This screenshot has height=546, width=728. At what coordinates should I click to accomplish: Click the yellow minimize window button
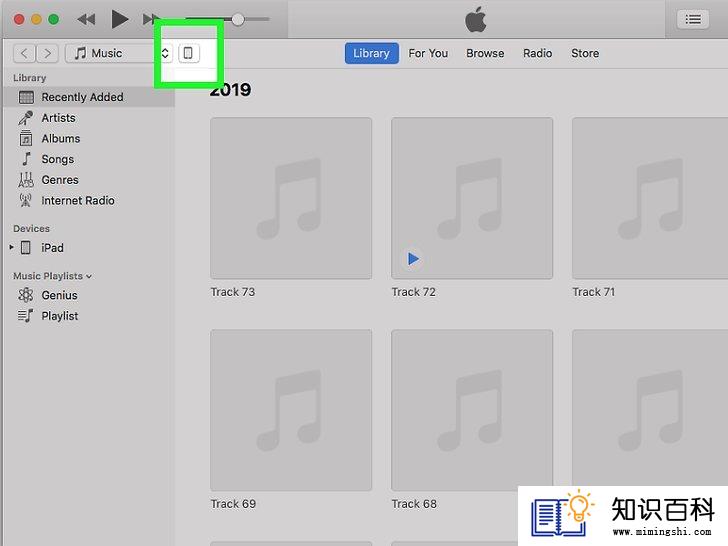[36, 20]
